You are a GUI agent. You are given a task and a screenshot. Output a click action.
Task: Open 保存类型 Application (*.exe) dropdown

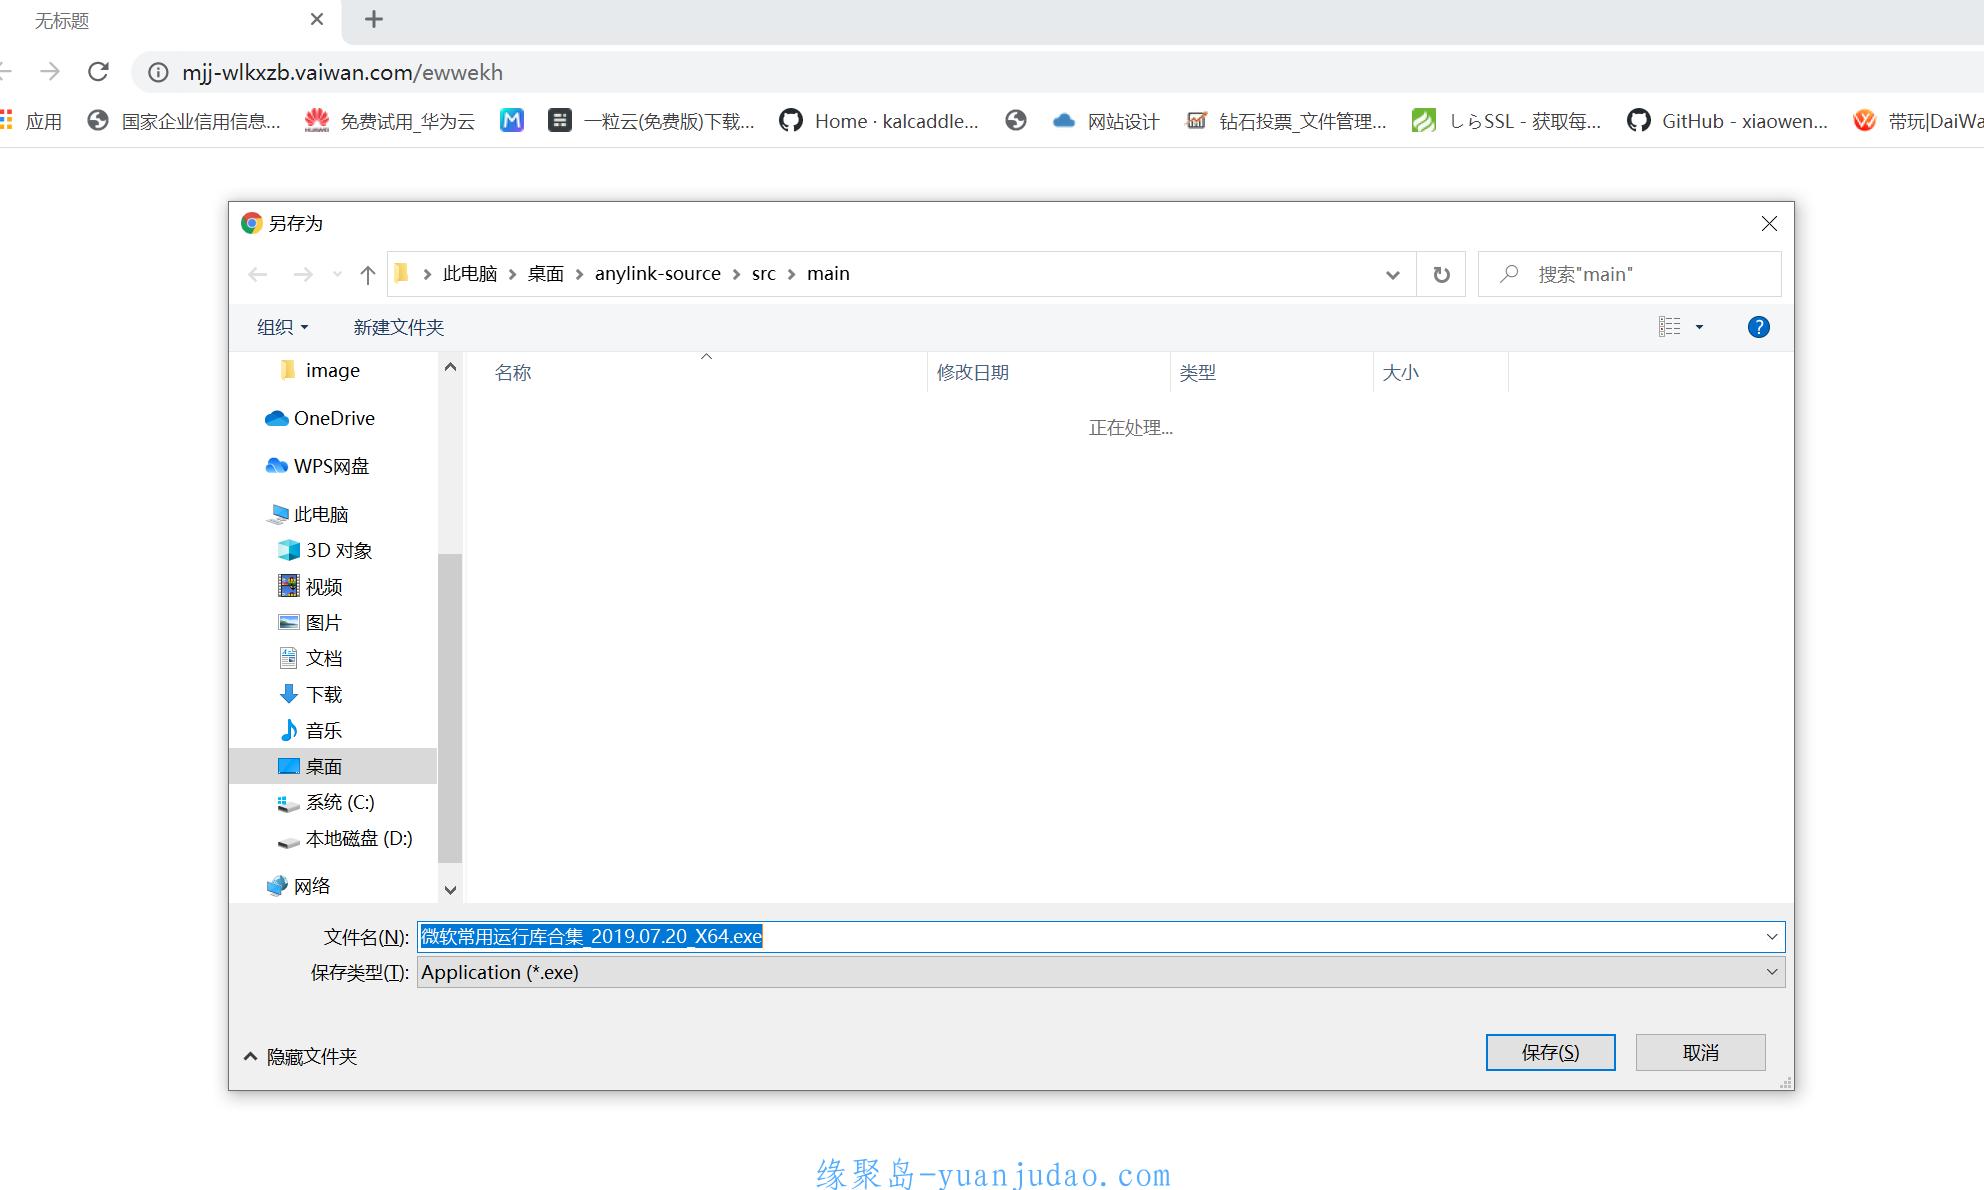tap(1101, 972)
